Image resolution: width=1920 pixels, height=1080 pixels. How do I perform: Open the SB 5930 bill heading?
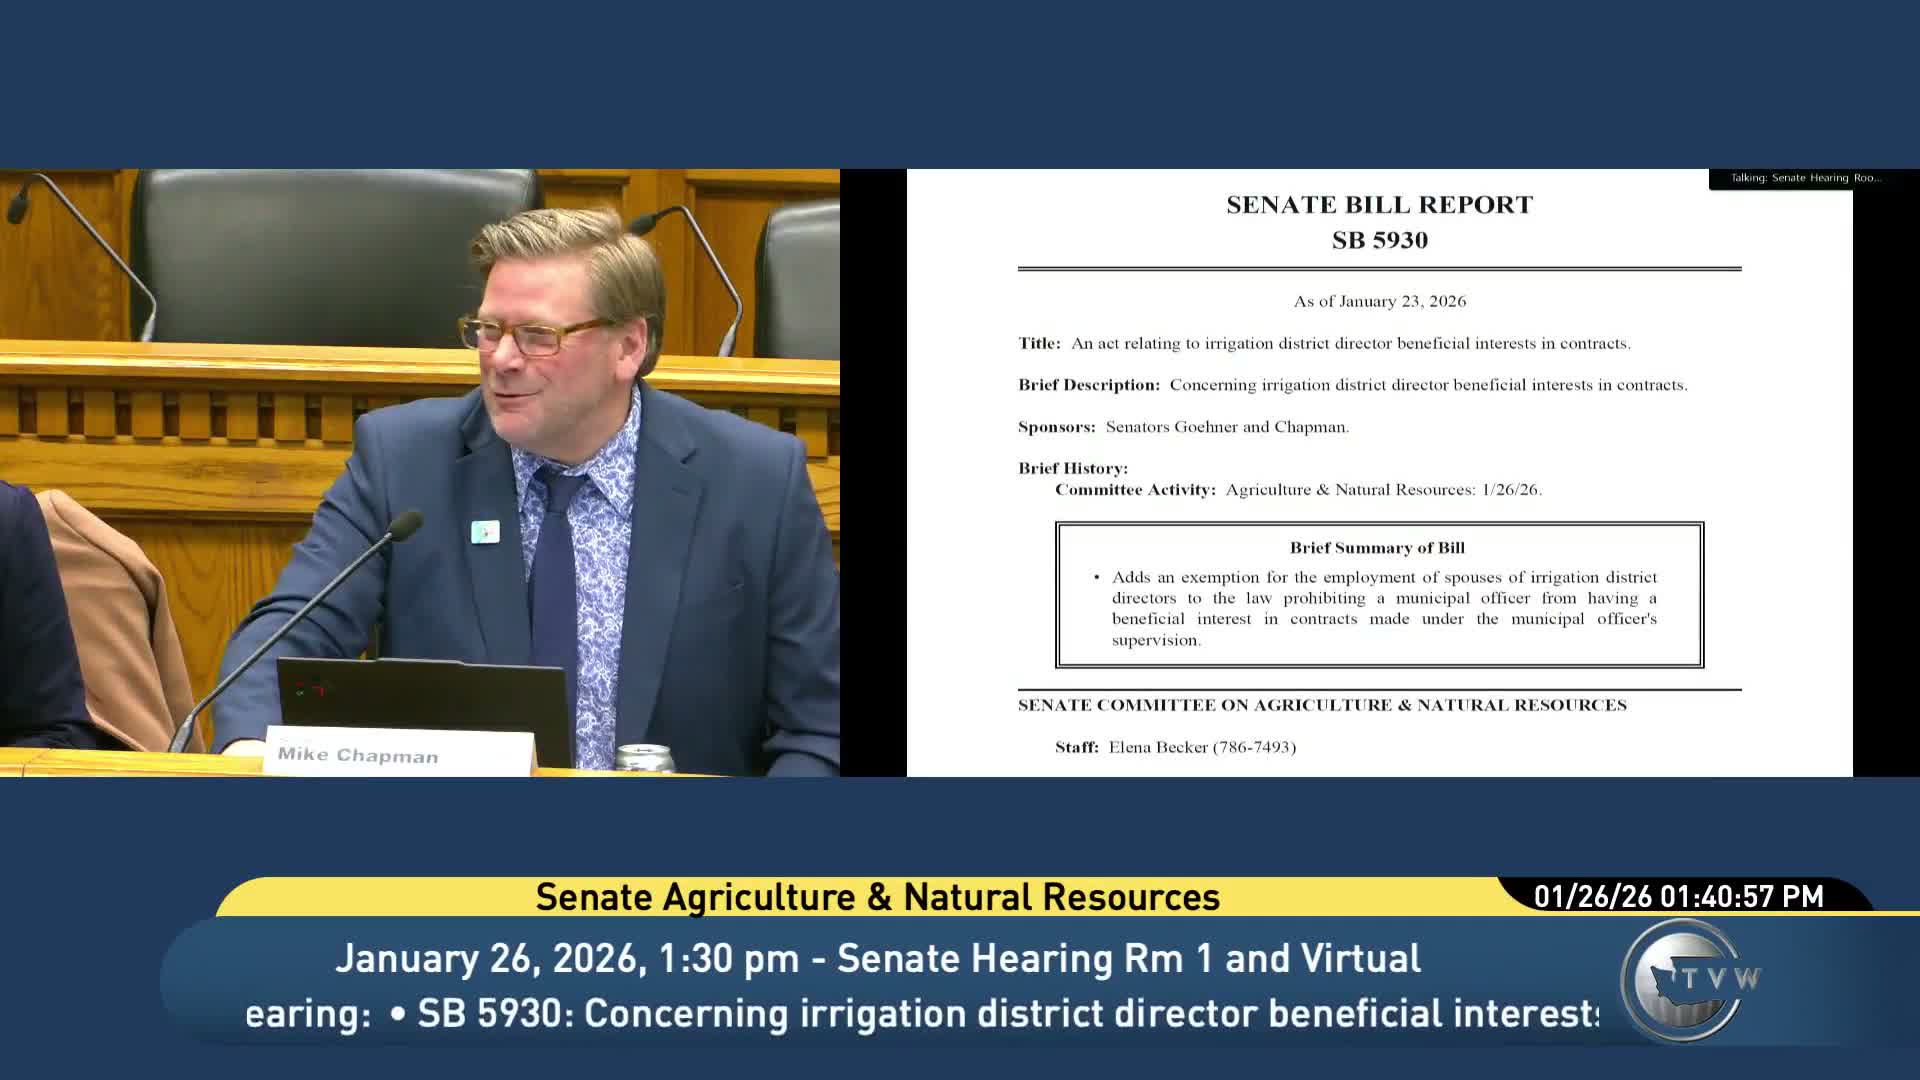1381,240
